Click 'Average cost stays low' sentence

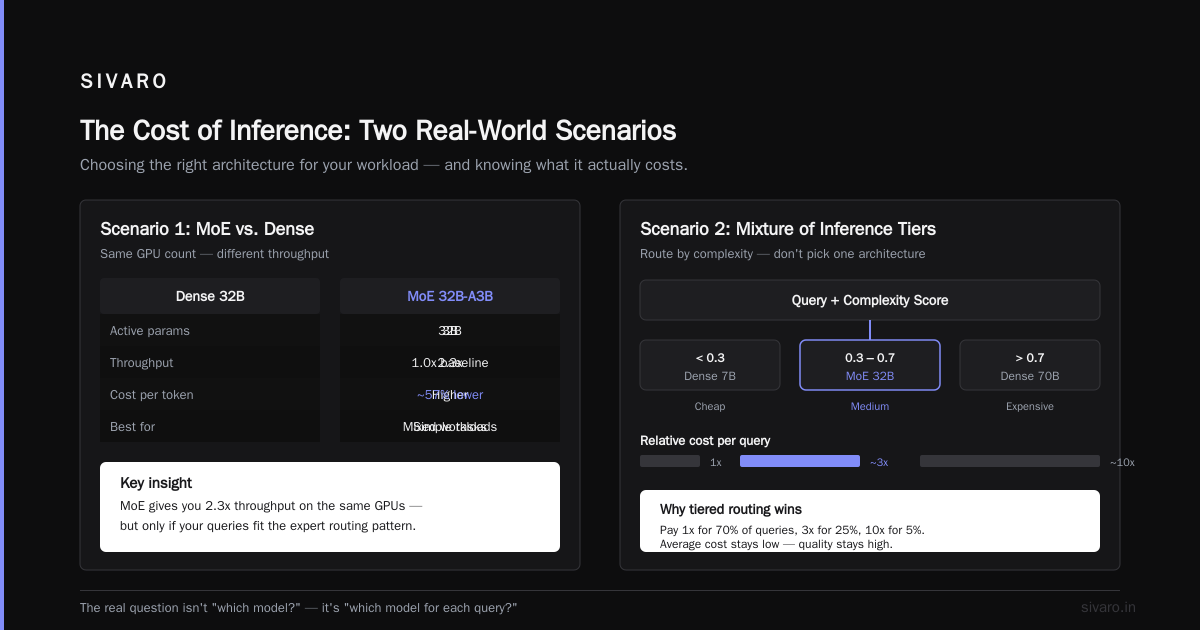776,544
